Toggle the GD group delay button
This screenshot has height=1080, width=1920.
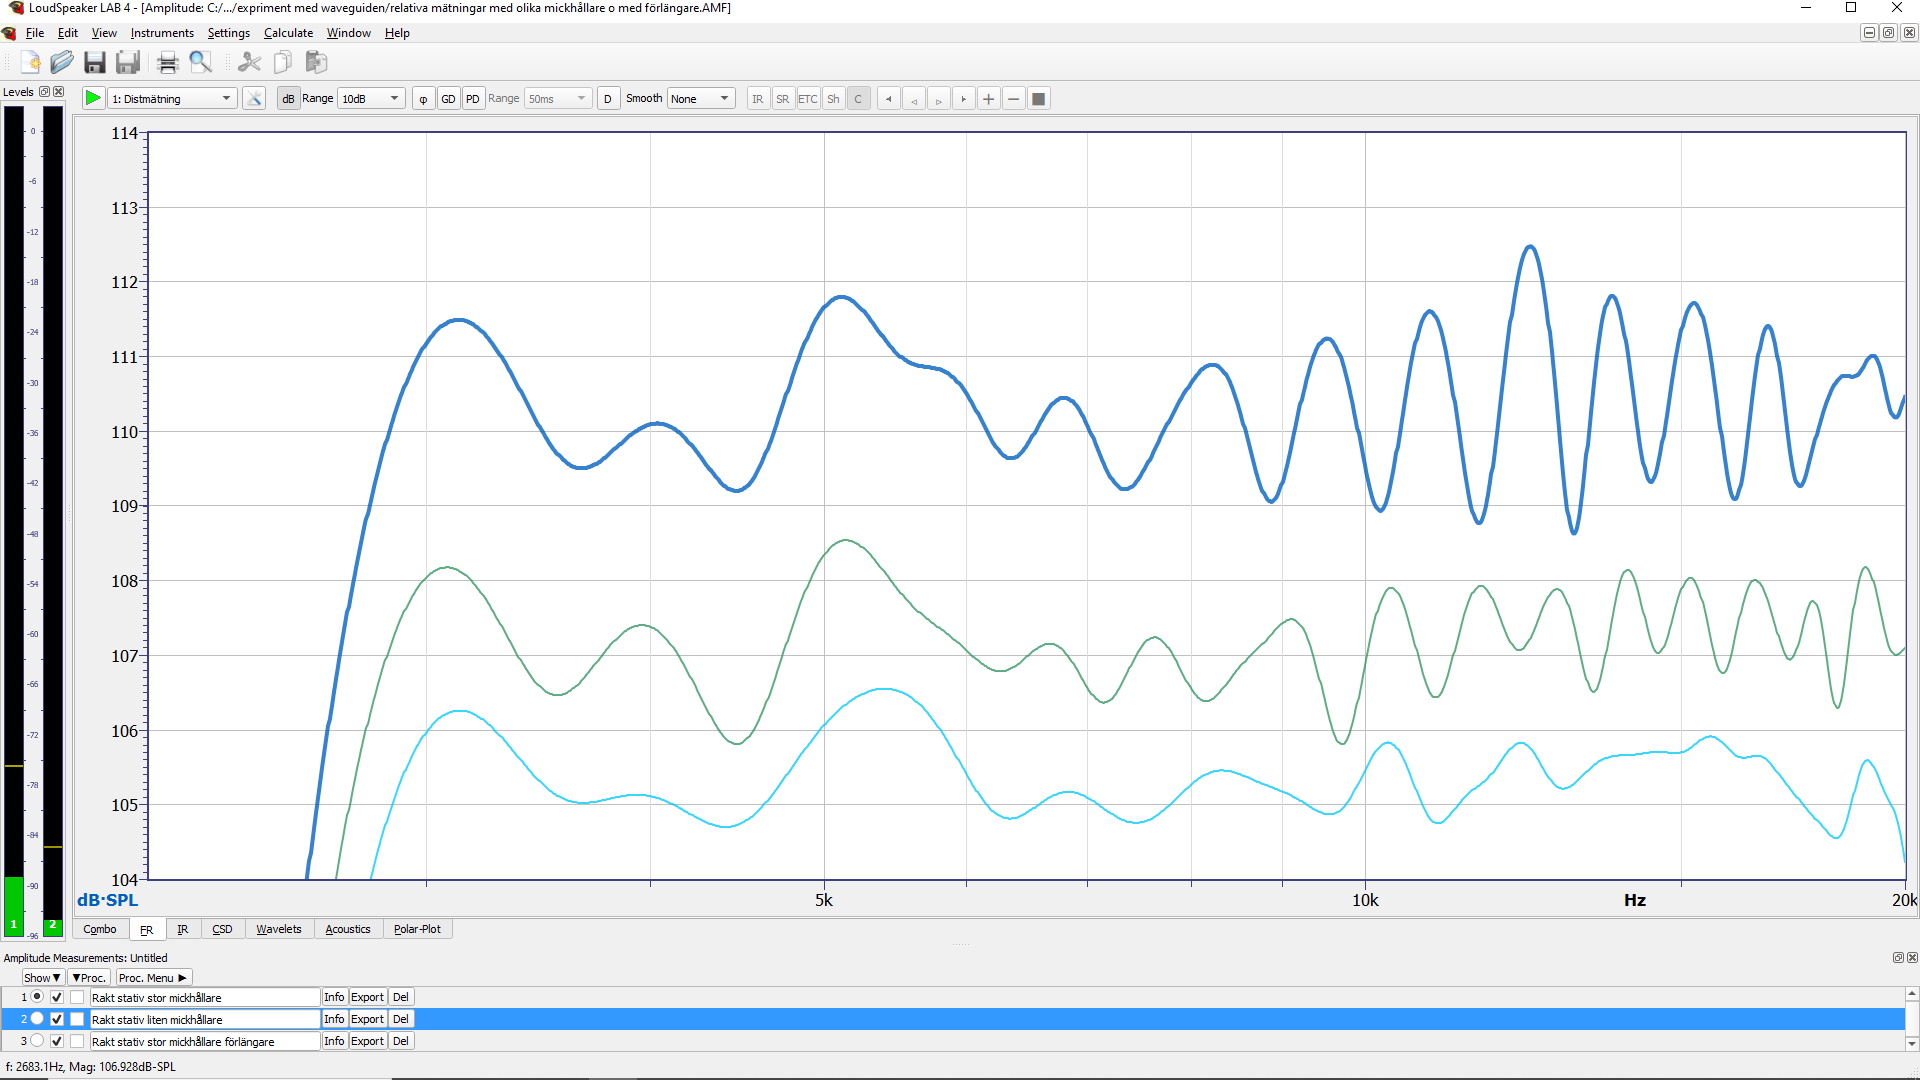(x=448, y=98)
